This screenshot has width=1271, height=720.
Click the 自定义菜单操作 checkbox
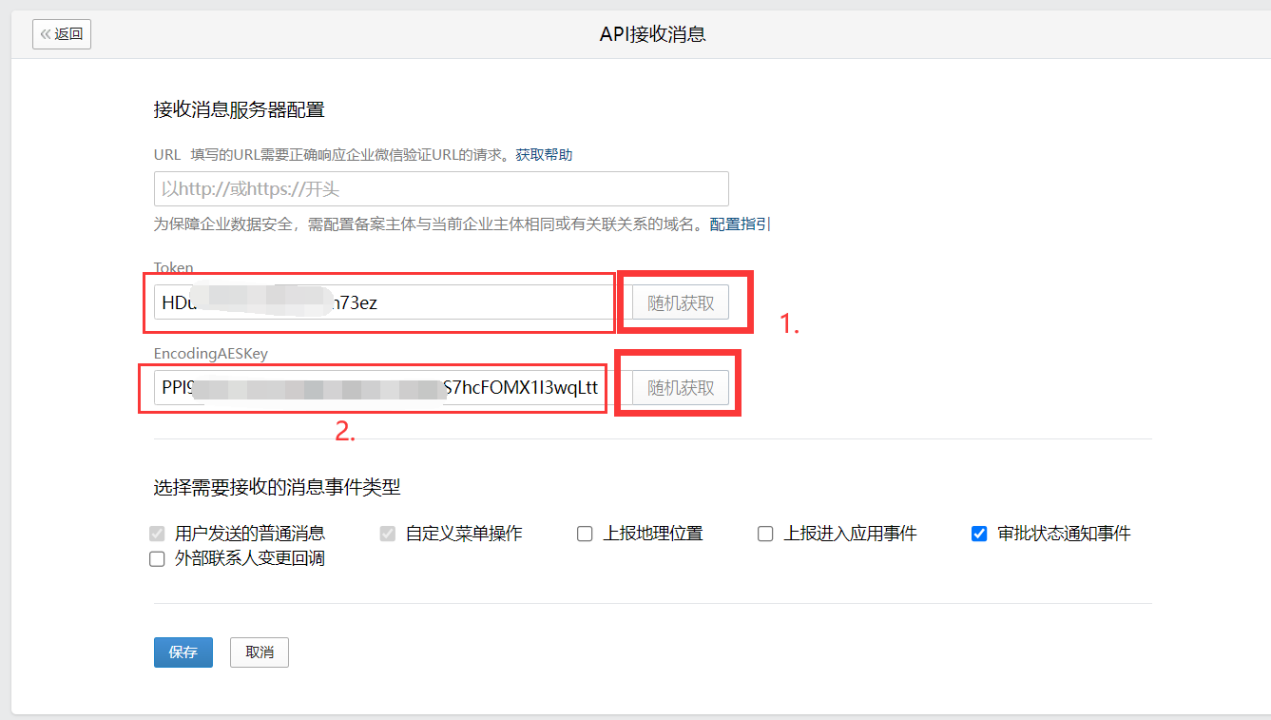point(387,533)
